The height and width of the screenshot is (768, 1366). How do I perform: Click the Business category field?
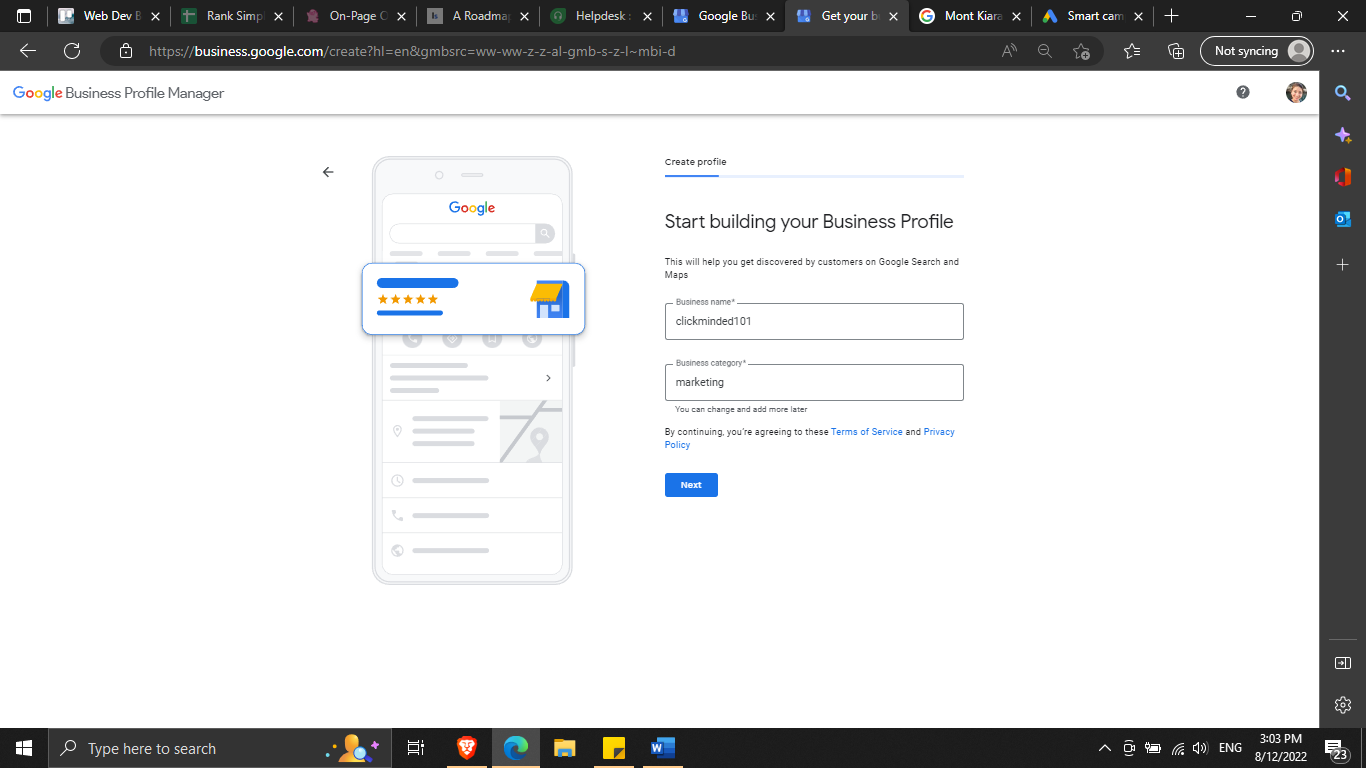814,382
